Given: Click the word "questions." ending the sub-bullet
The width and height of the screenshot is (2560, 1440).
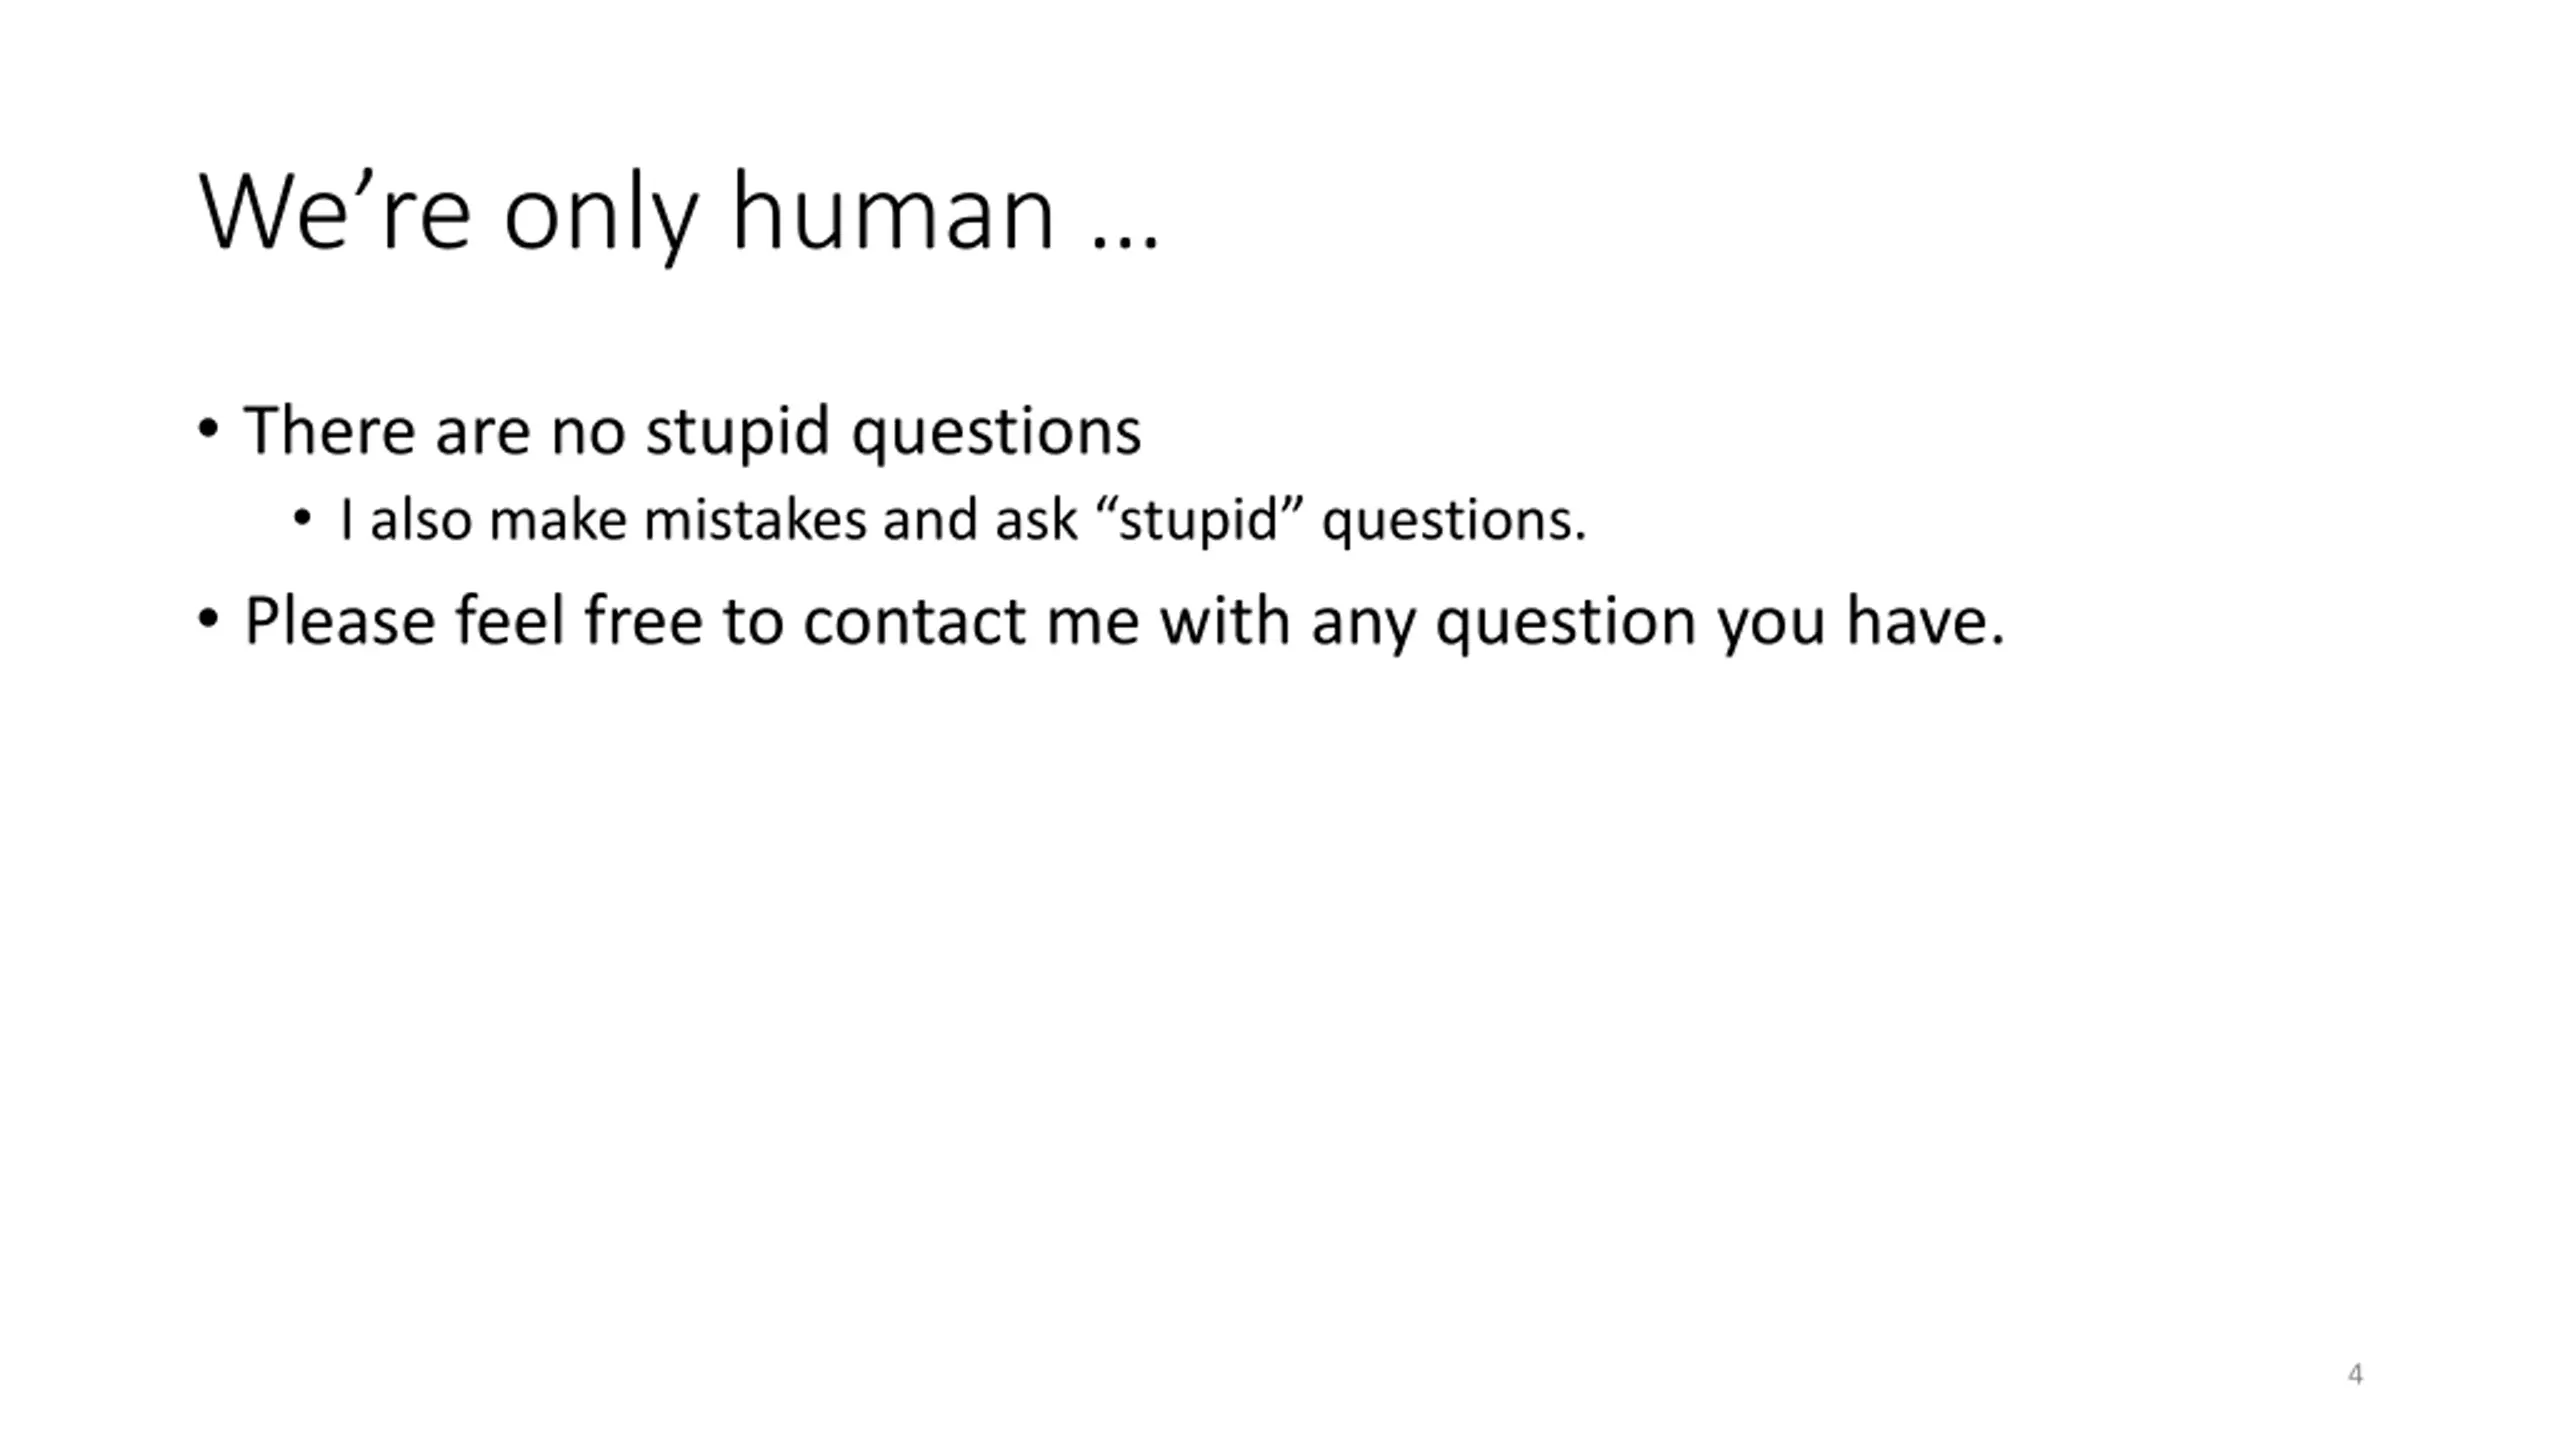Looking at the screenshot, I should [1454, 523].
